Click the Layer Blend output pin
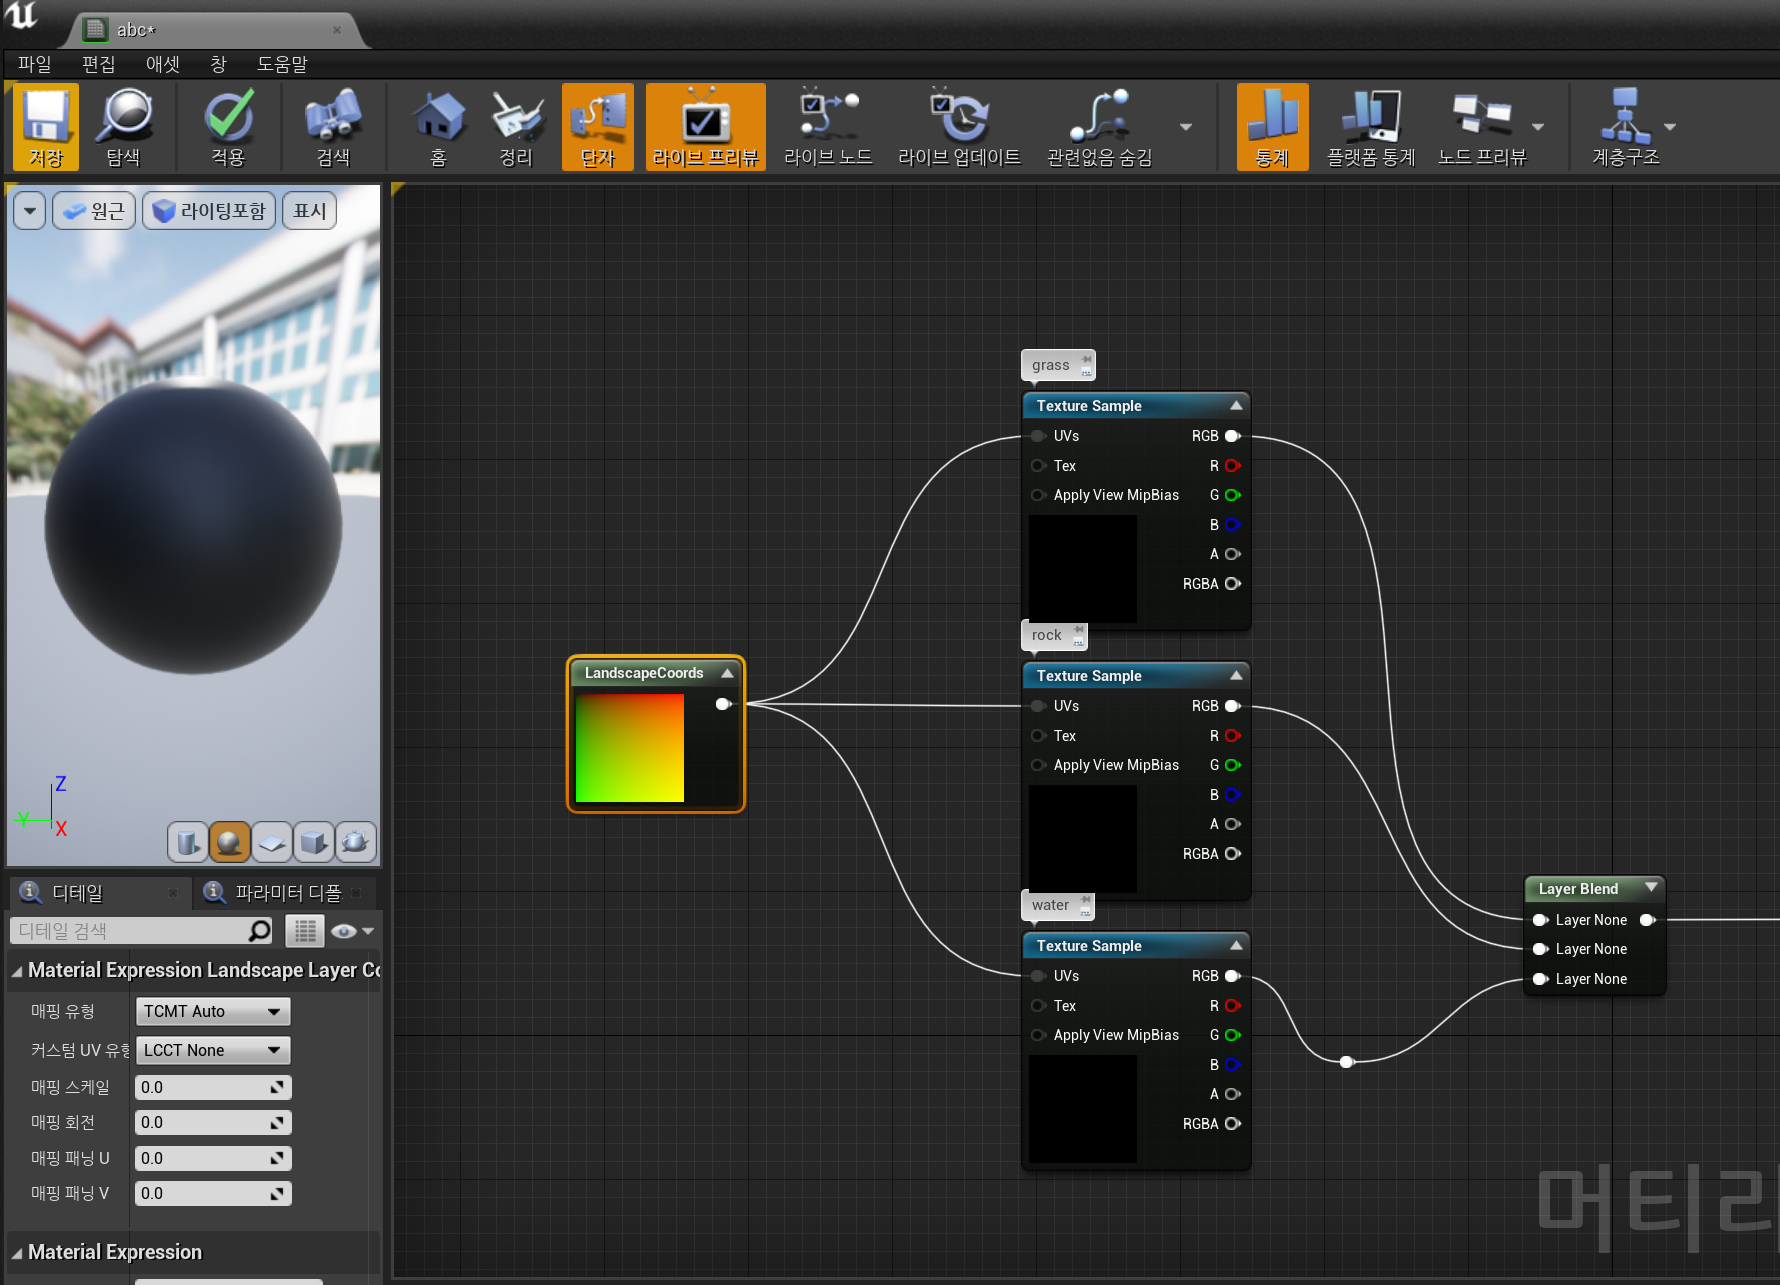Screen dimensions: 1780x1285 pos(1647,920)
